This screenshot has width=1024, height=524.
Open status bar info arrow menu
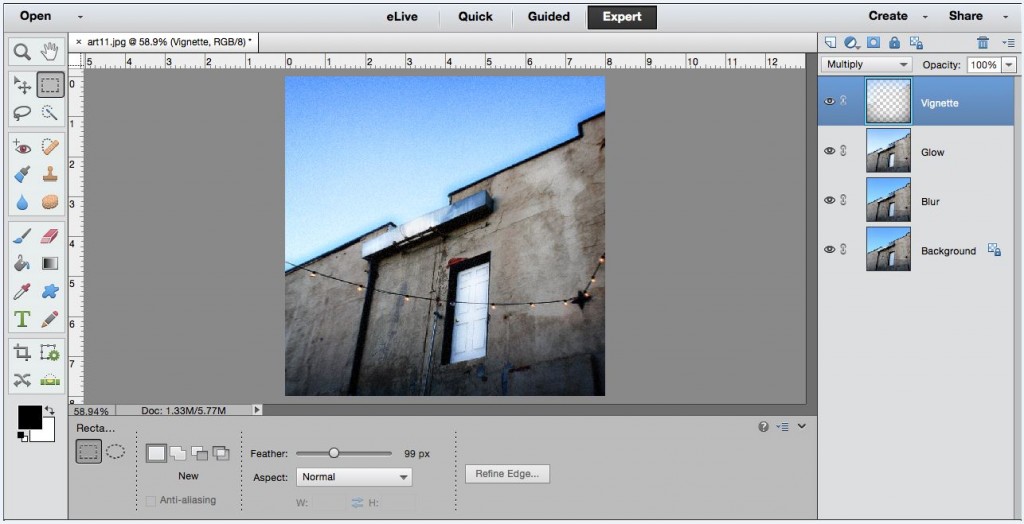tap(257, 410)
